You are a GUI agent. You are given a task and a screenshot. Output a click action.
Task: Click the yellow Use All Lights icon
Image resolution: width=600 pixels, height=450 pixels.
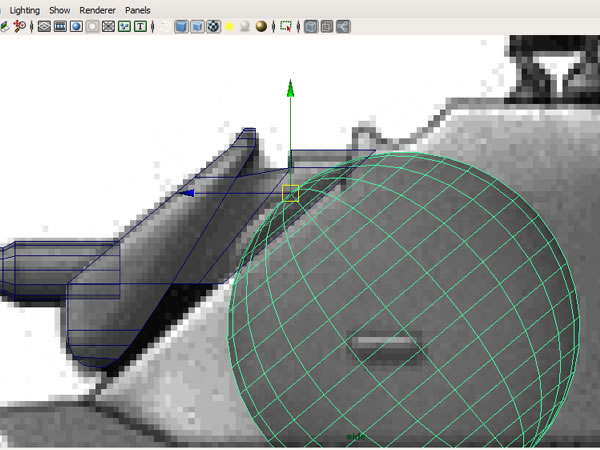tap(229, 26)
